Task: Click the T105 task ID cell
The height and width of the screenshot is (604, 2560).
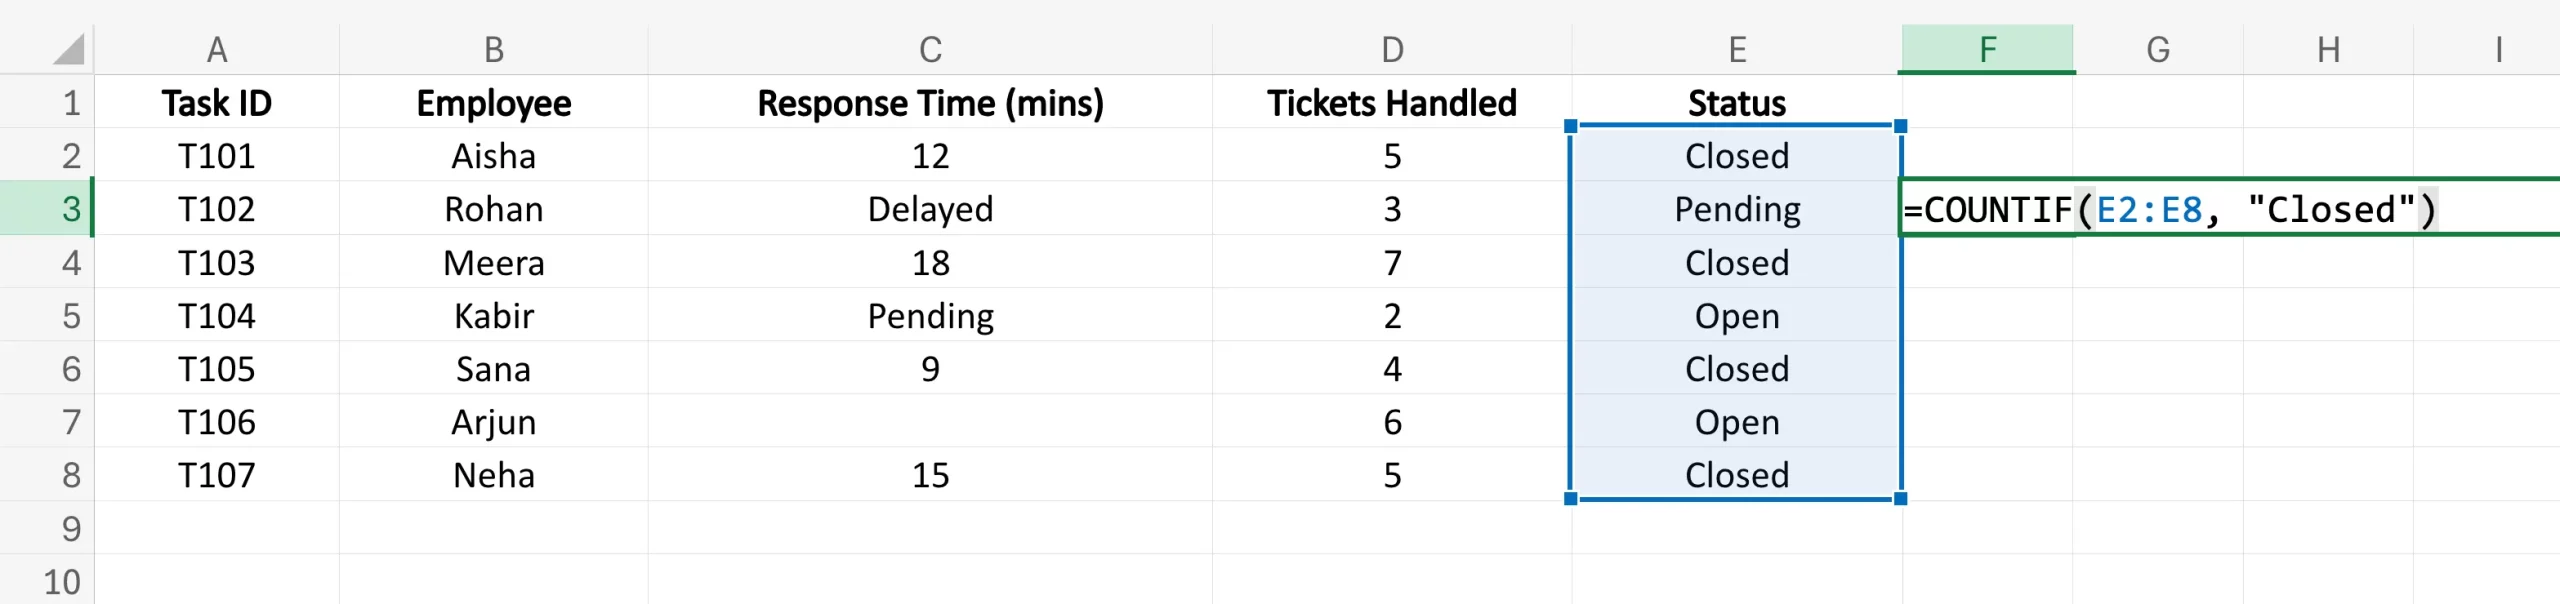Action: (216, 369)
